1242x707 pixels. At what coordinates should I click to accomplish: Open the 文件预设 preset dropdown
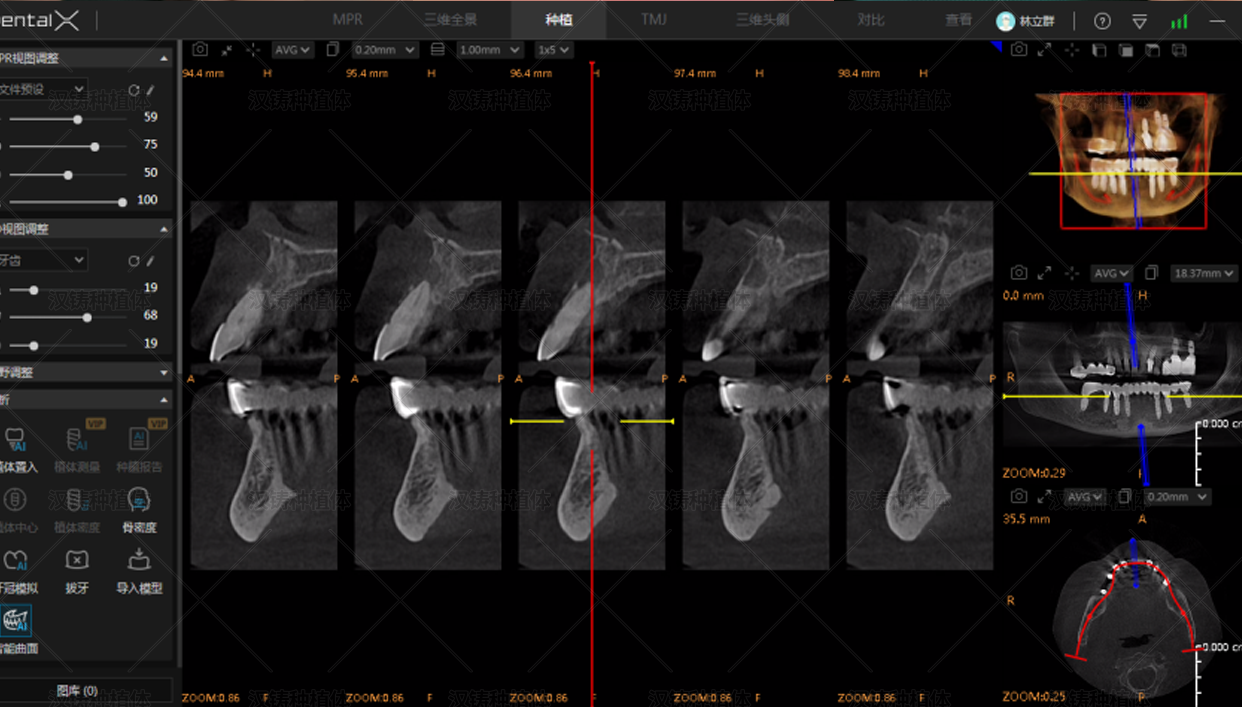(43, 89)
